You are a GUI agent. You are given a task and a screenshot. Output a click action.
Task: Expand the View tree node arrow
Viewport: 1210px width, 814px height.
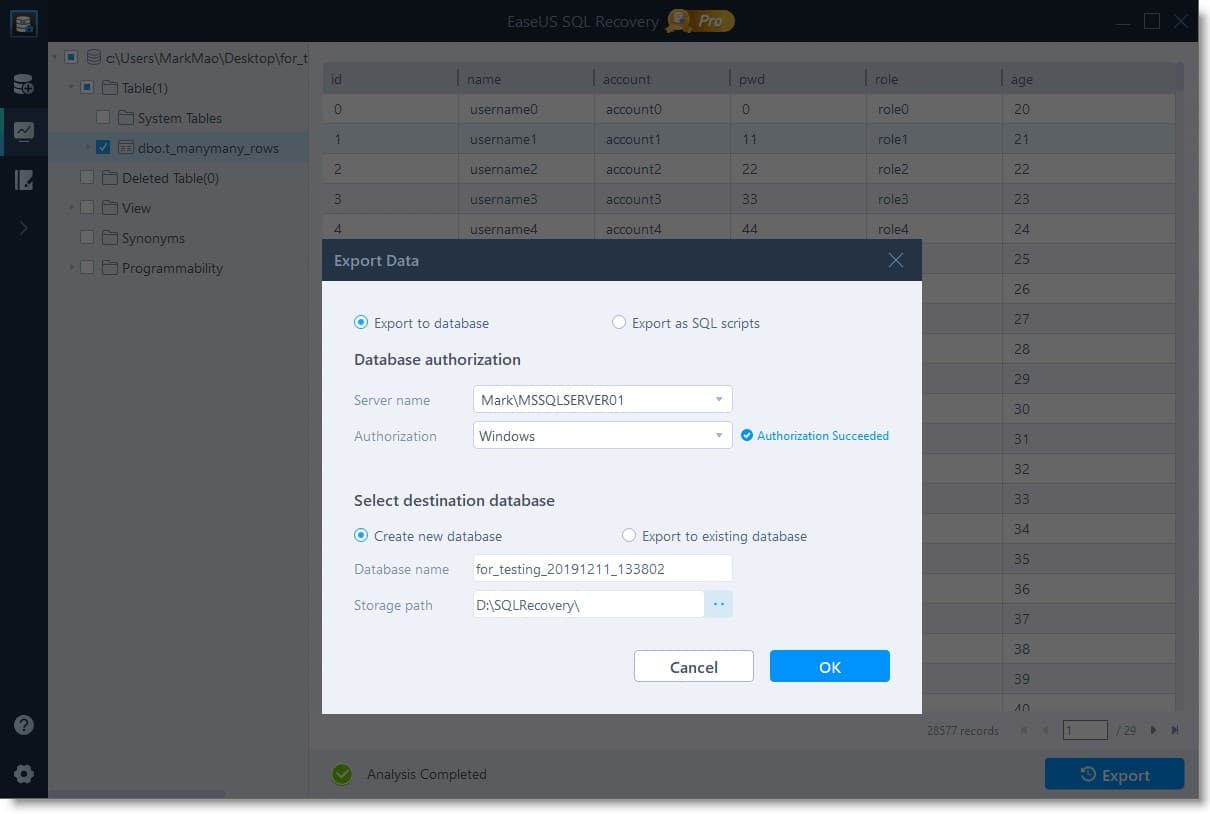(x=71, y=208)
